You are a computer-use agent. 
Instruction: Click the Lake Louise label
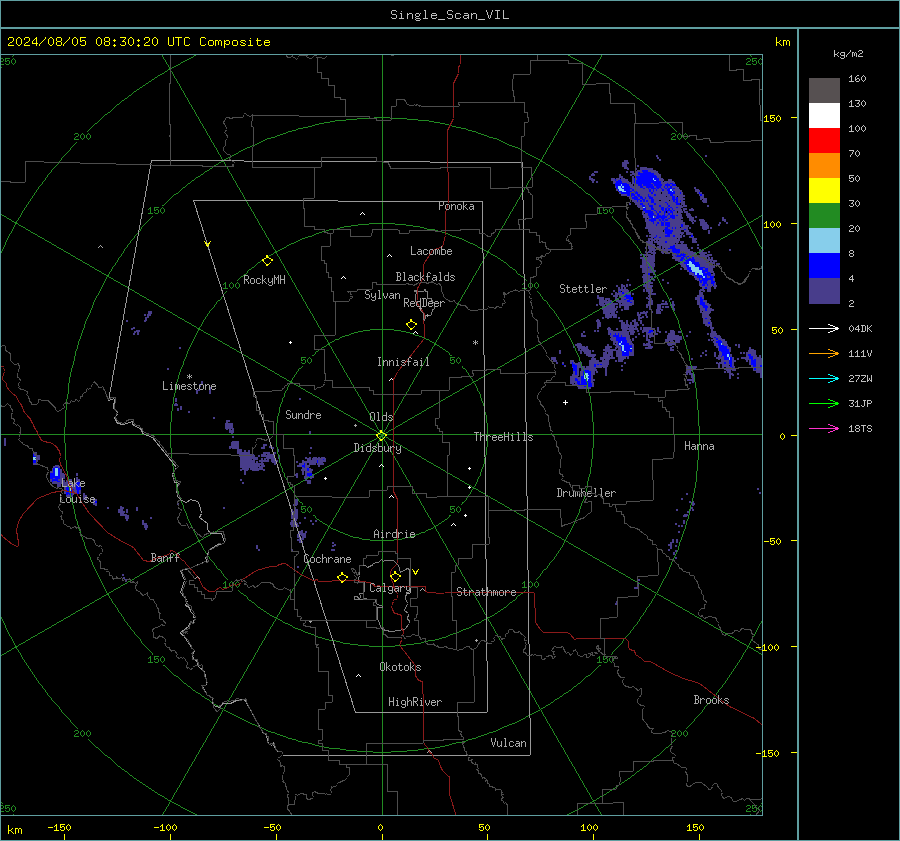point(77,491)
